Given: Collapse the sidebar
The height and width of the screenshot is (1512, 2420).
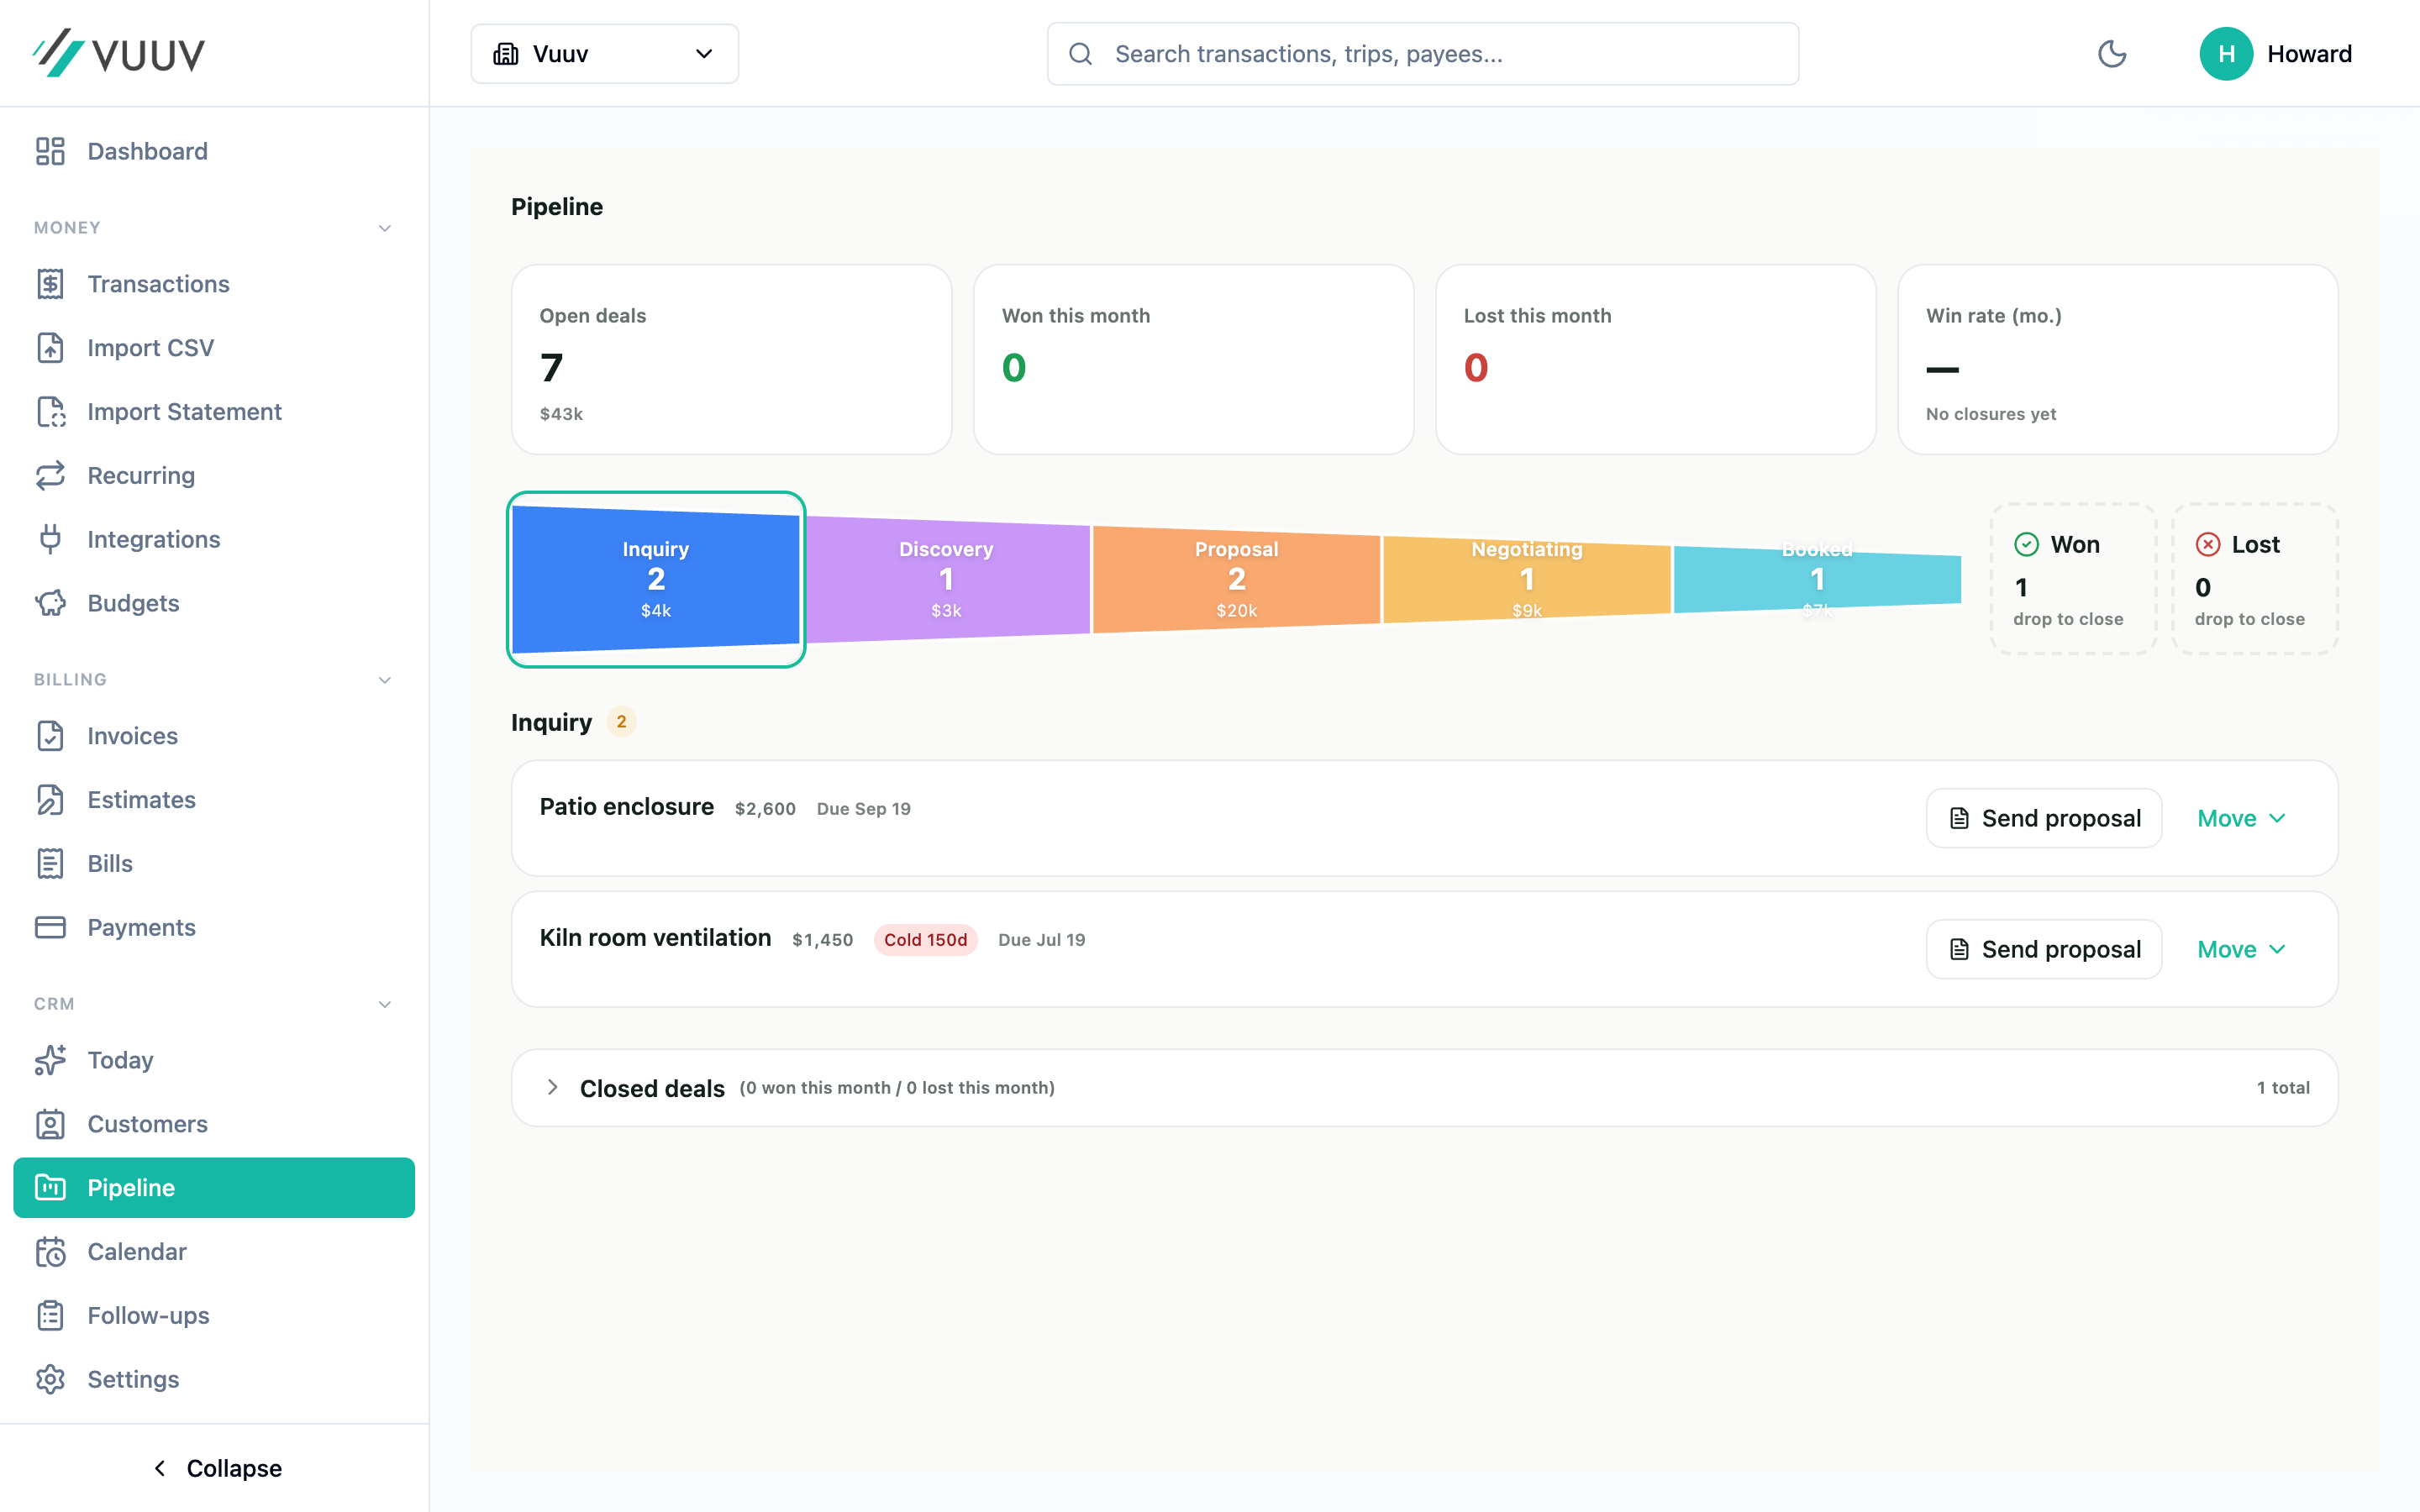Looking at the screenshot, I should [x=215, y=1468].
